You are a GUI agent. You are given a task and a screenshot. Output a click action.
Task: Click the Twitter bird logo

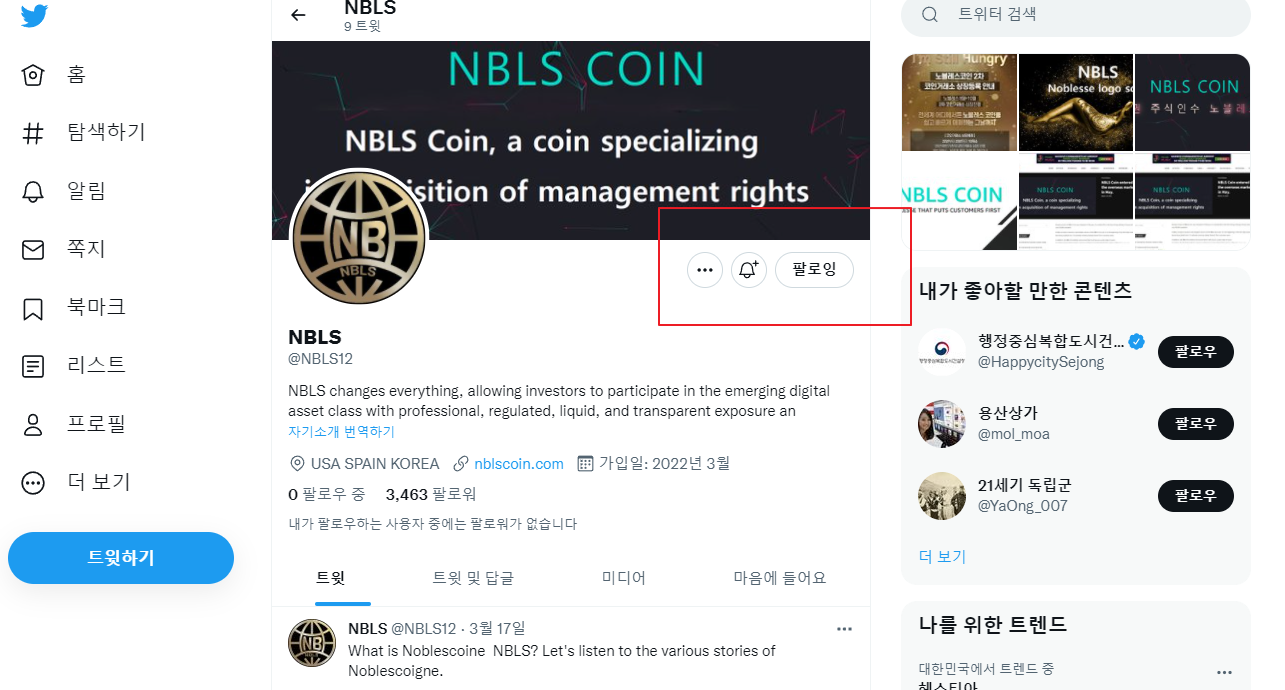tap(34, 15)
